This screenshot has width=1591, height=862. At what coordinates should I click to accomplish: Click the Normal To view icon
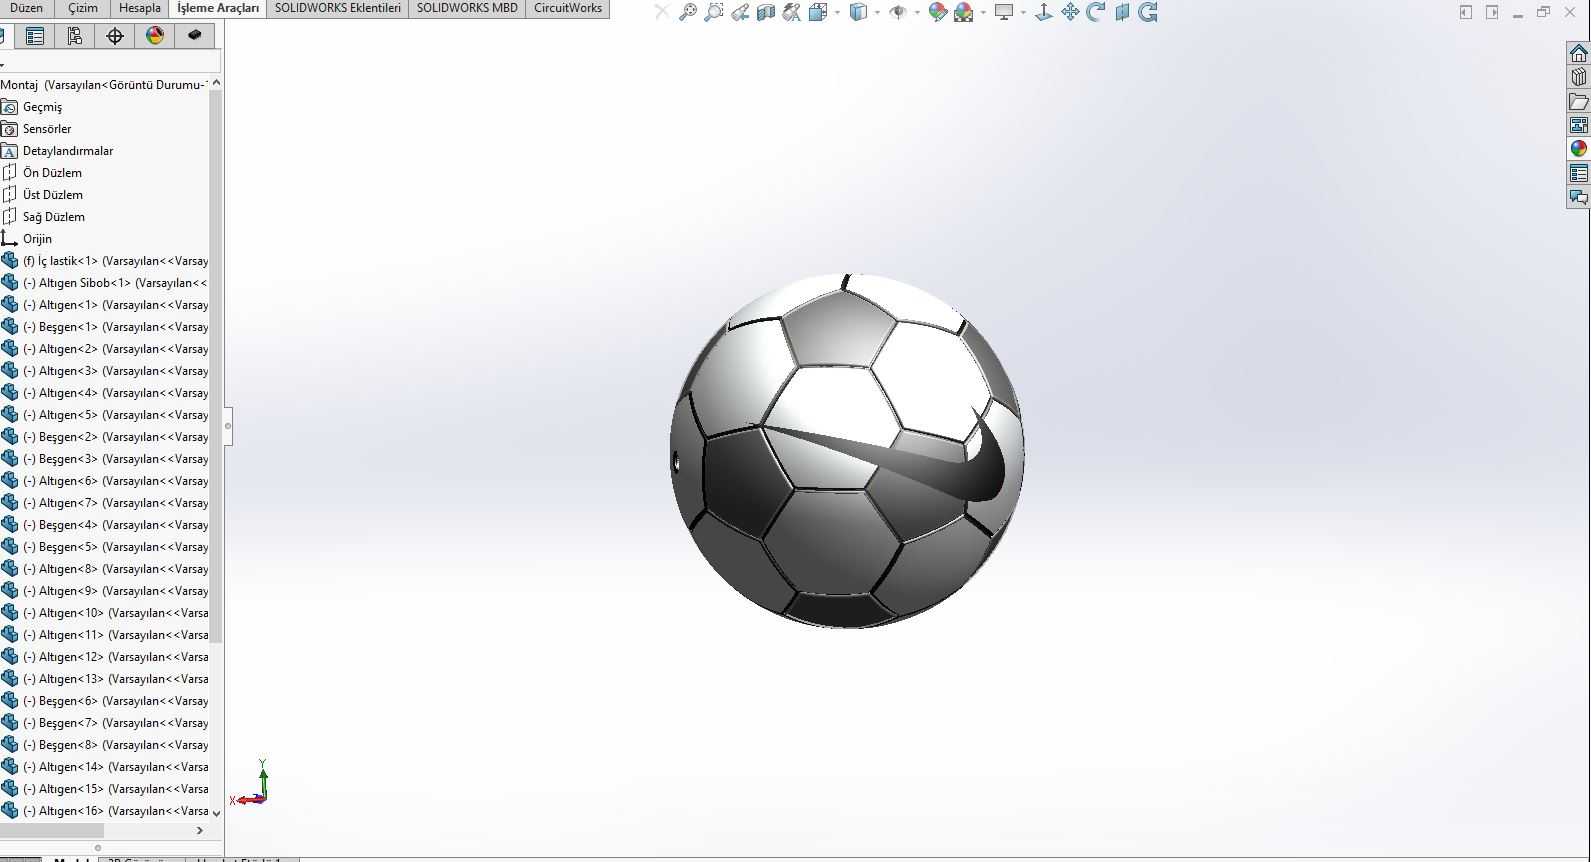point(1044,12)
